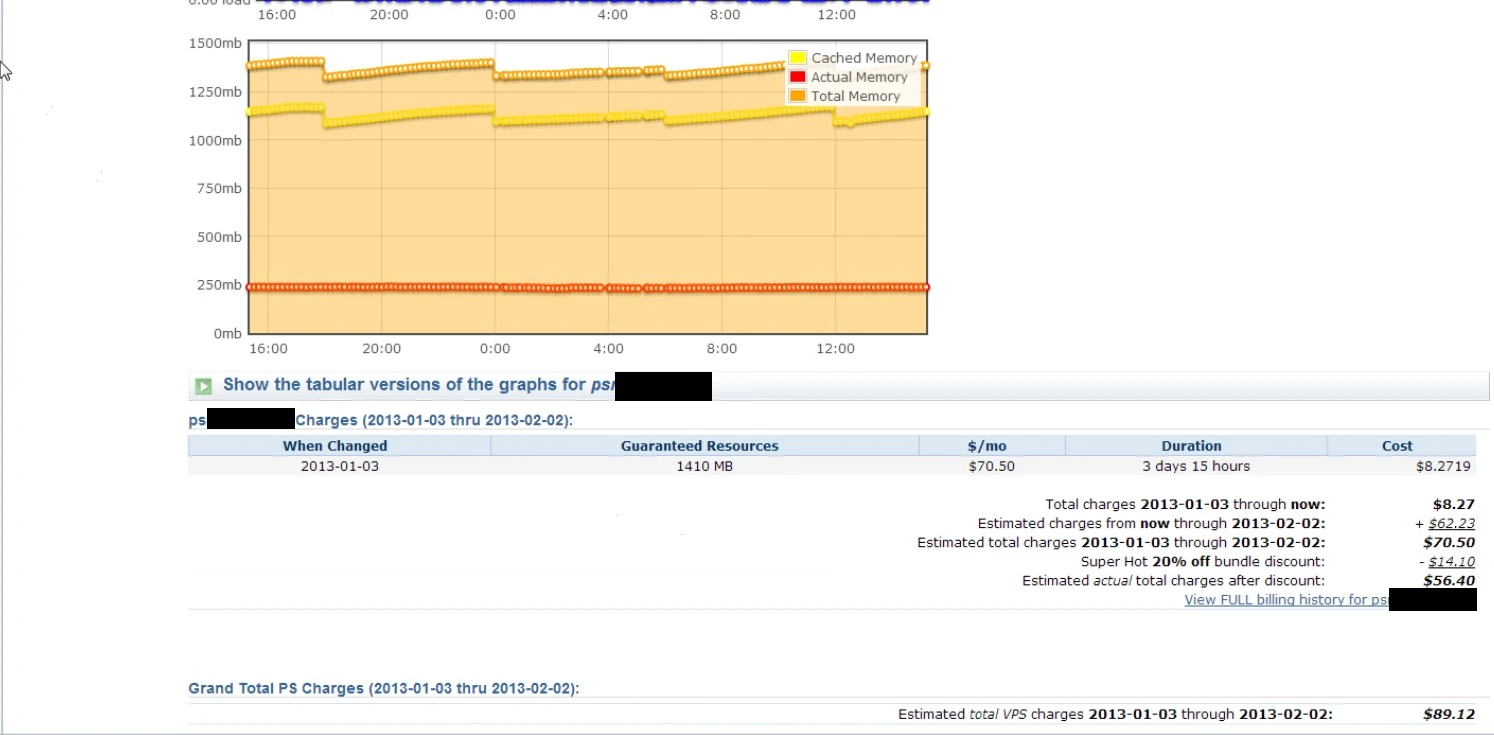Image resolution: width=1494 pixels, height=735 pixels.
Task: Click the 750mb y-axis label
Action: (x=219, y=189)
